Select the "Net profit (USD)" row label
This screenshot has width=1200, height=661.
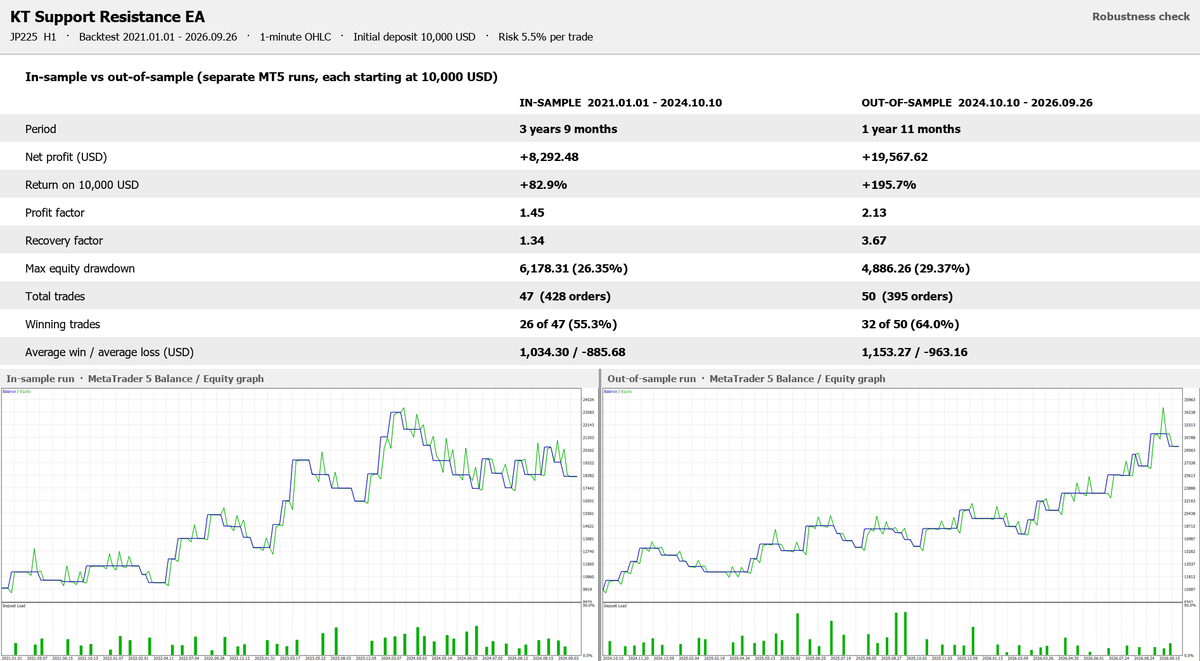(67, 157)
